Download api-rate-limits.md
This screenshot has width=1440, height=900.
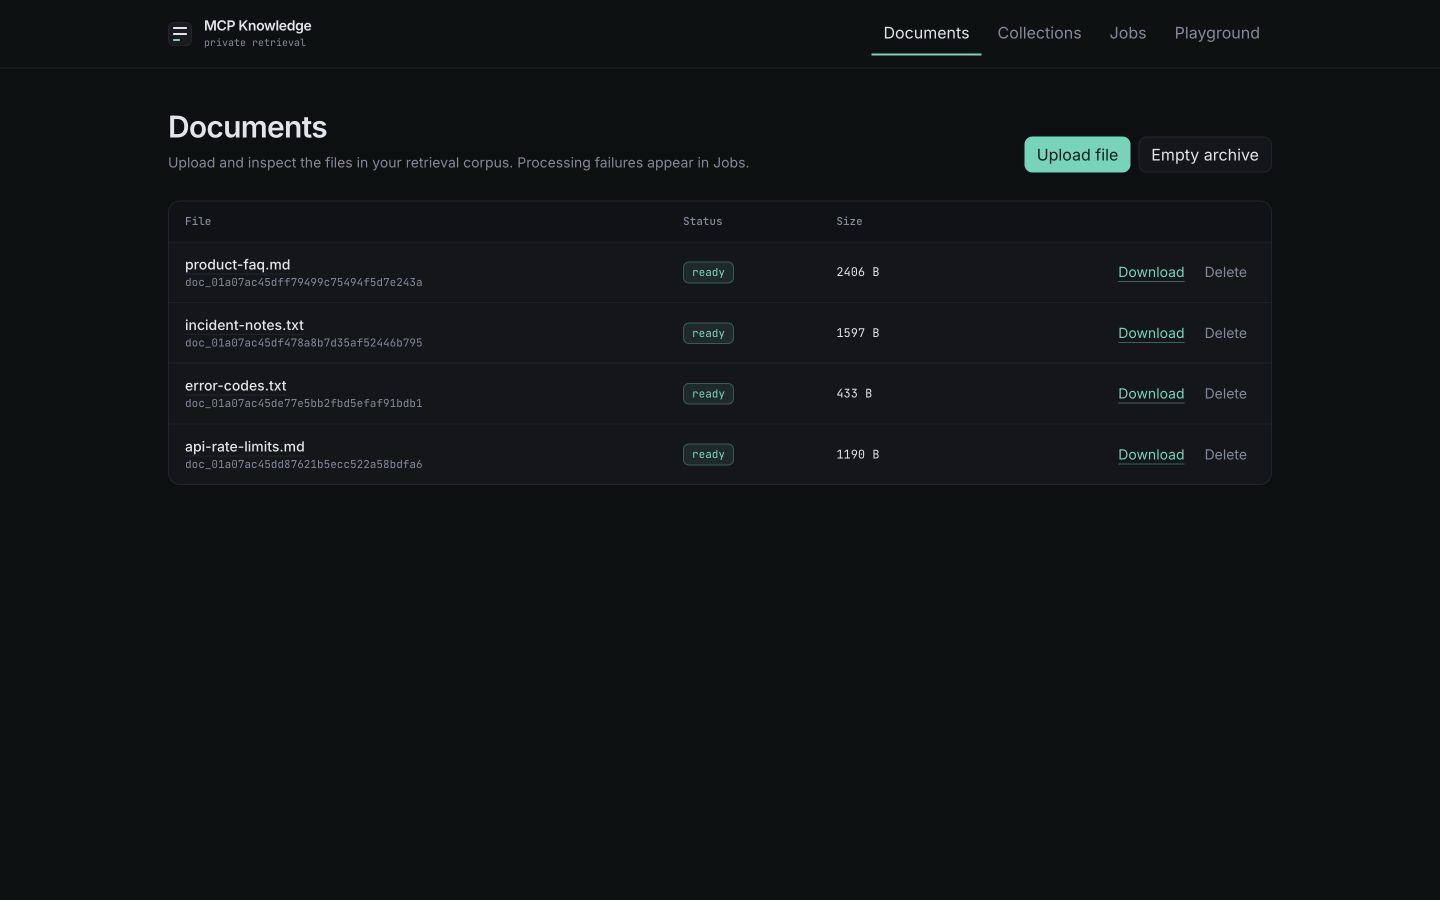[x=1151, y=454]
